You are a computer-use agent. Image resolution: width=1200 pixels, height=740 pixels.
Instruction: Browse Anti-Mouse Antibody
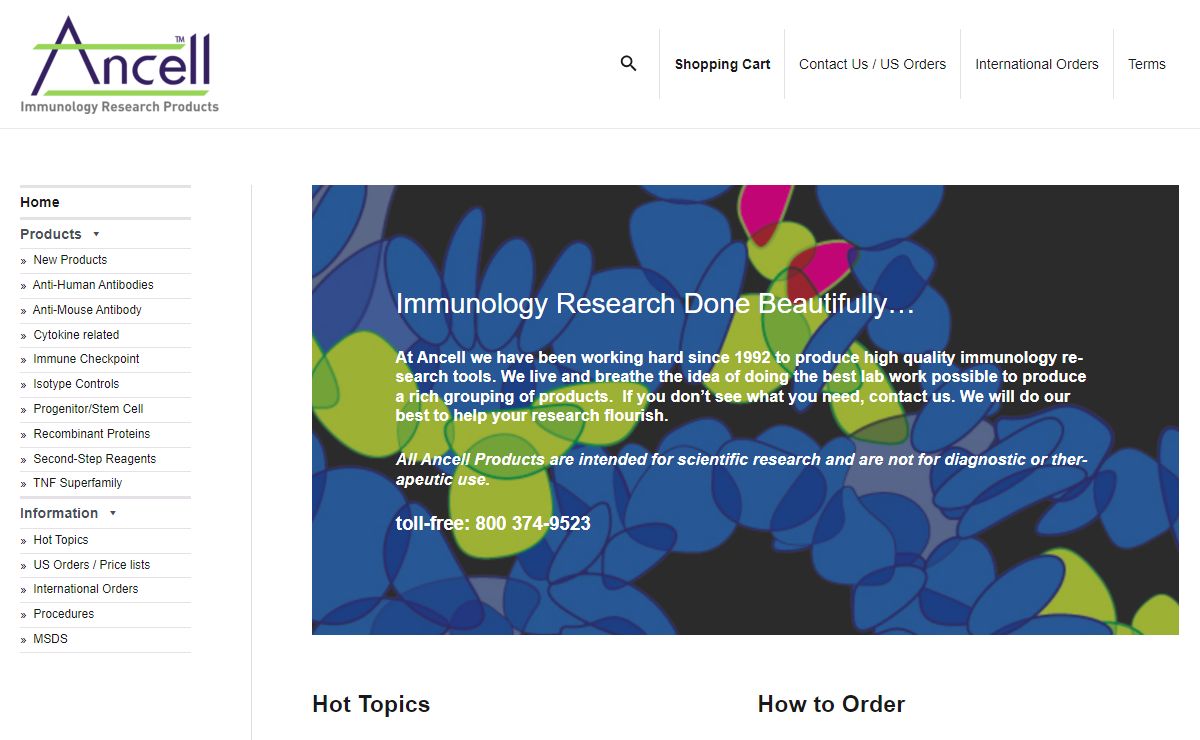(x=87, y=310)
